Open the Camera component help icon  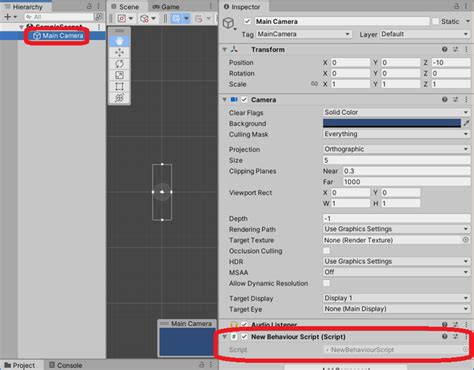click(x=445, y=99)
